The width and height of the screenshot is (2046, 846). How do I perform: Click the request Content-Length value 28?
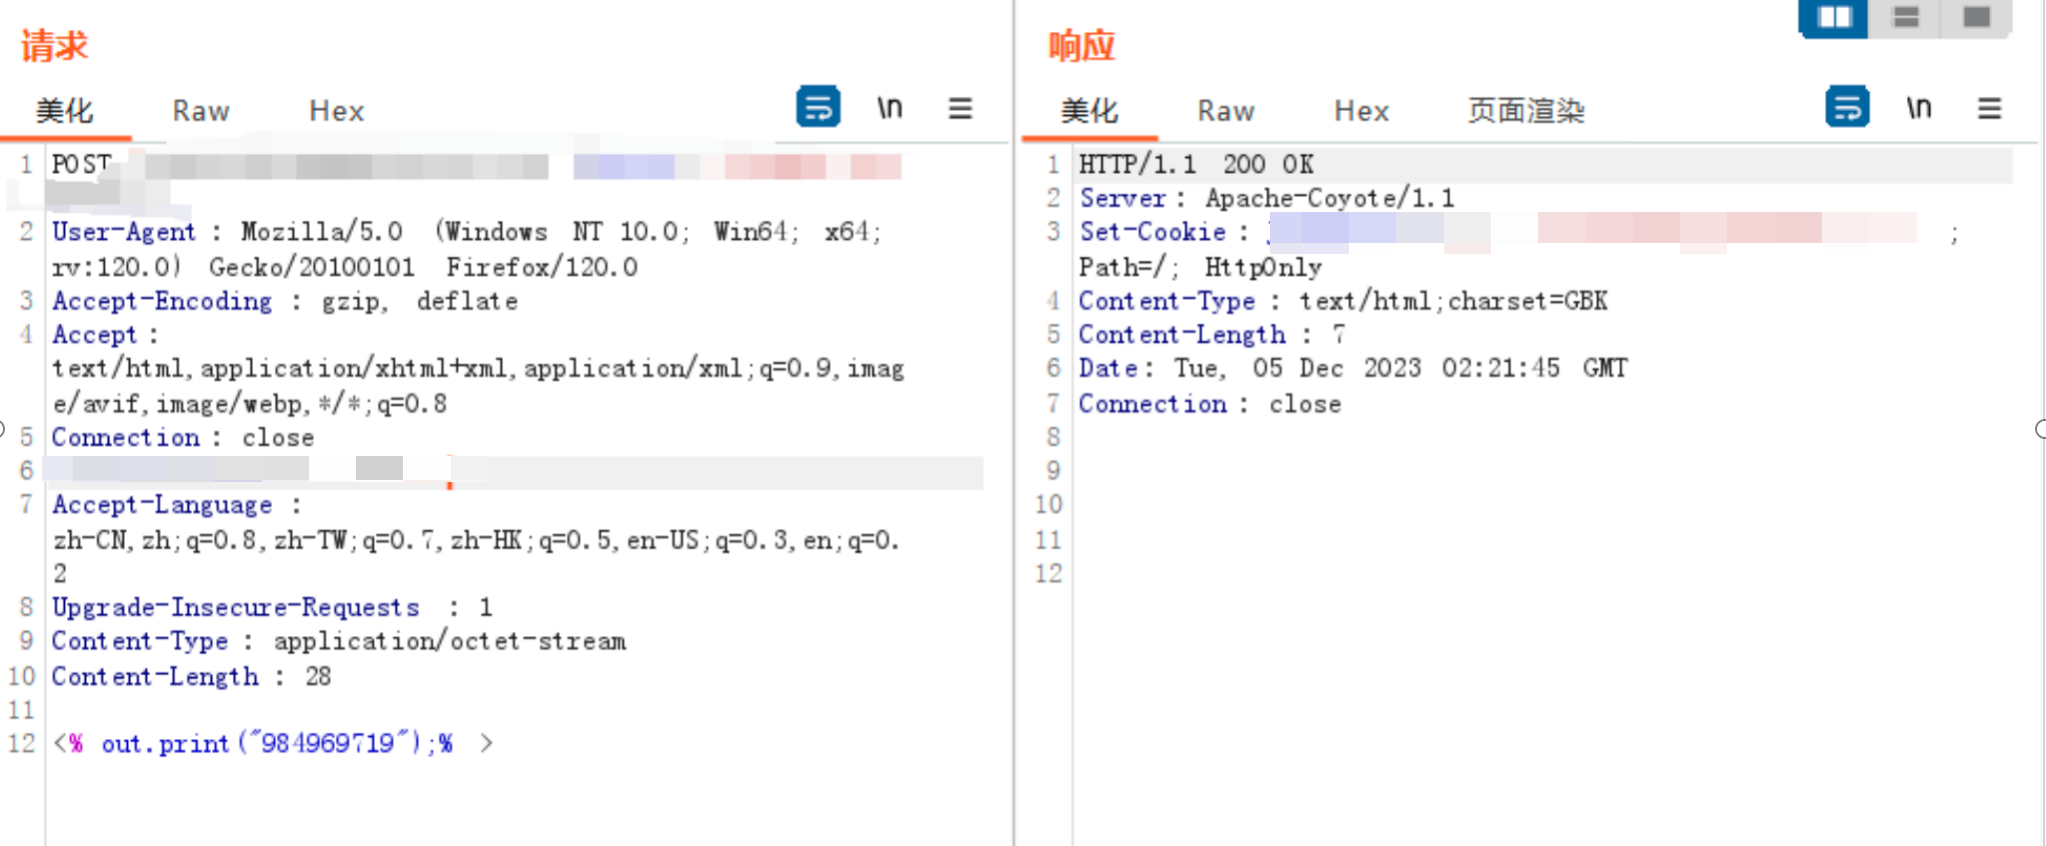[x=318, y=677]
